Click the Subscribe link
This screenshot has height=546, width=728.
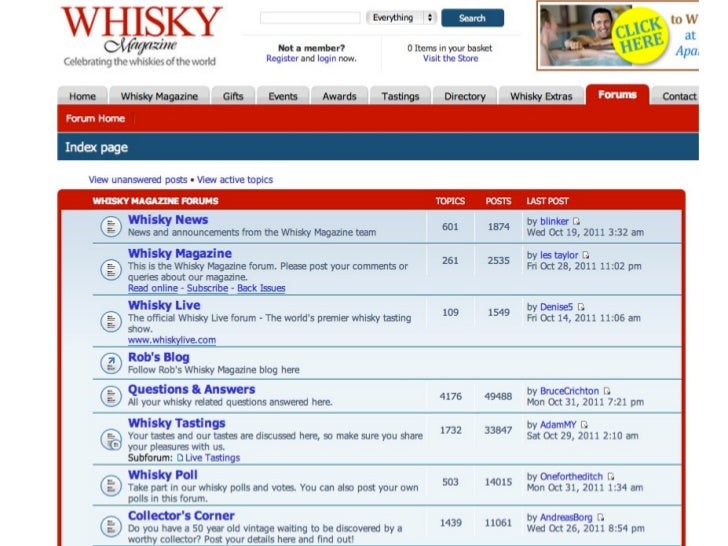(x=208, y=288)
